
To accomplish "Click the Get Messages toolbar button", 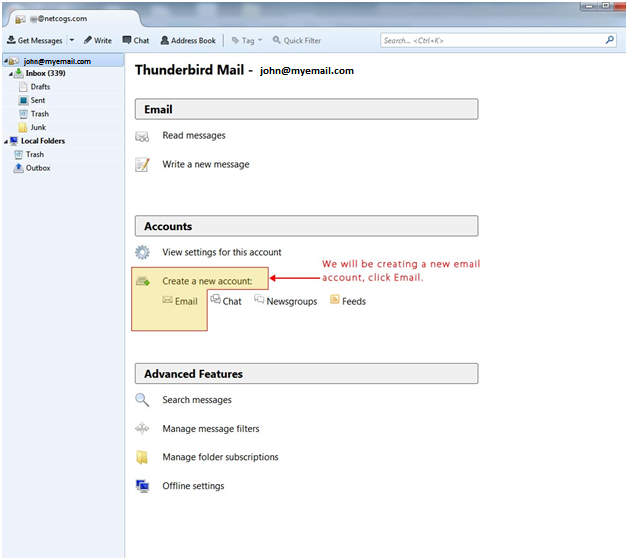I will 35,41.
